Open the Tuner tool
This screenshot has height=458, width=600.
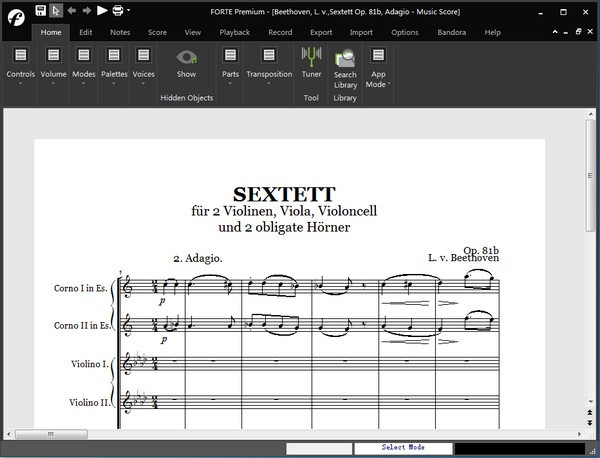click(x=311, y=60)
